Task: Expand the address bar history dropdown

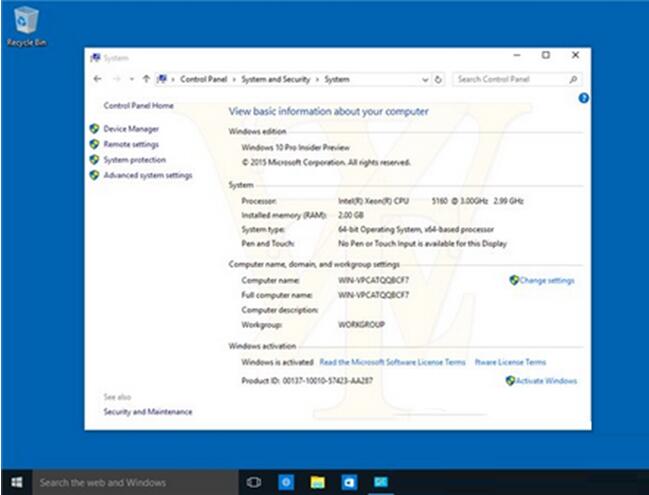Action: pos(425,79)
